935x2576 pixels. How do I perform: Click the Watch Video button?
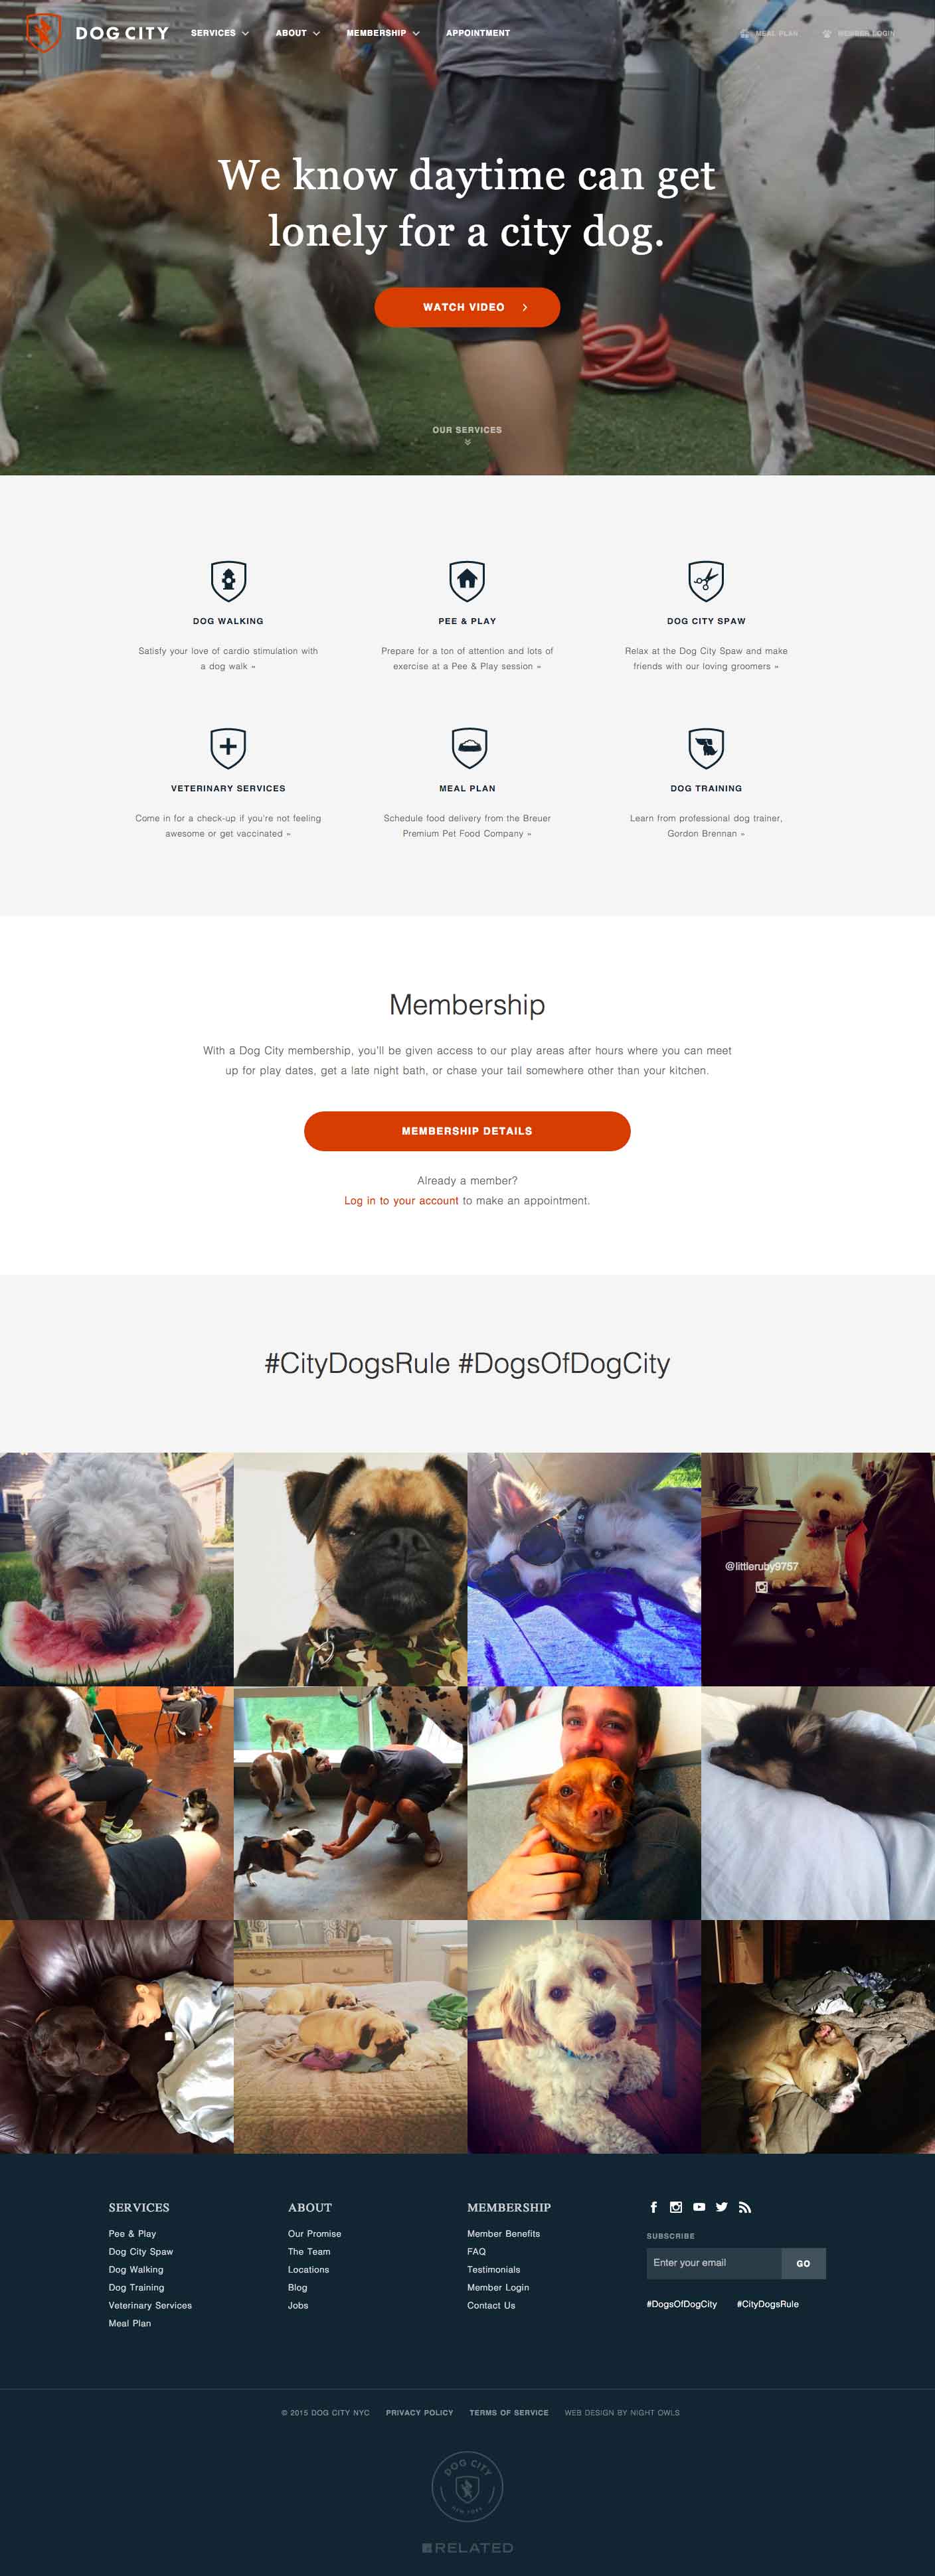[x=467, y=307]
